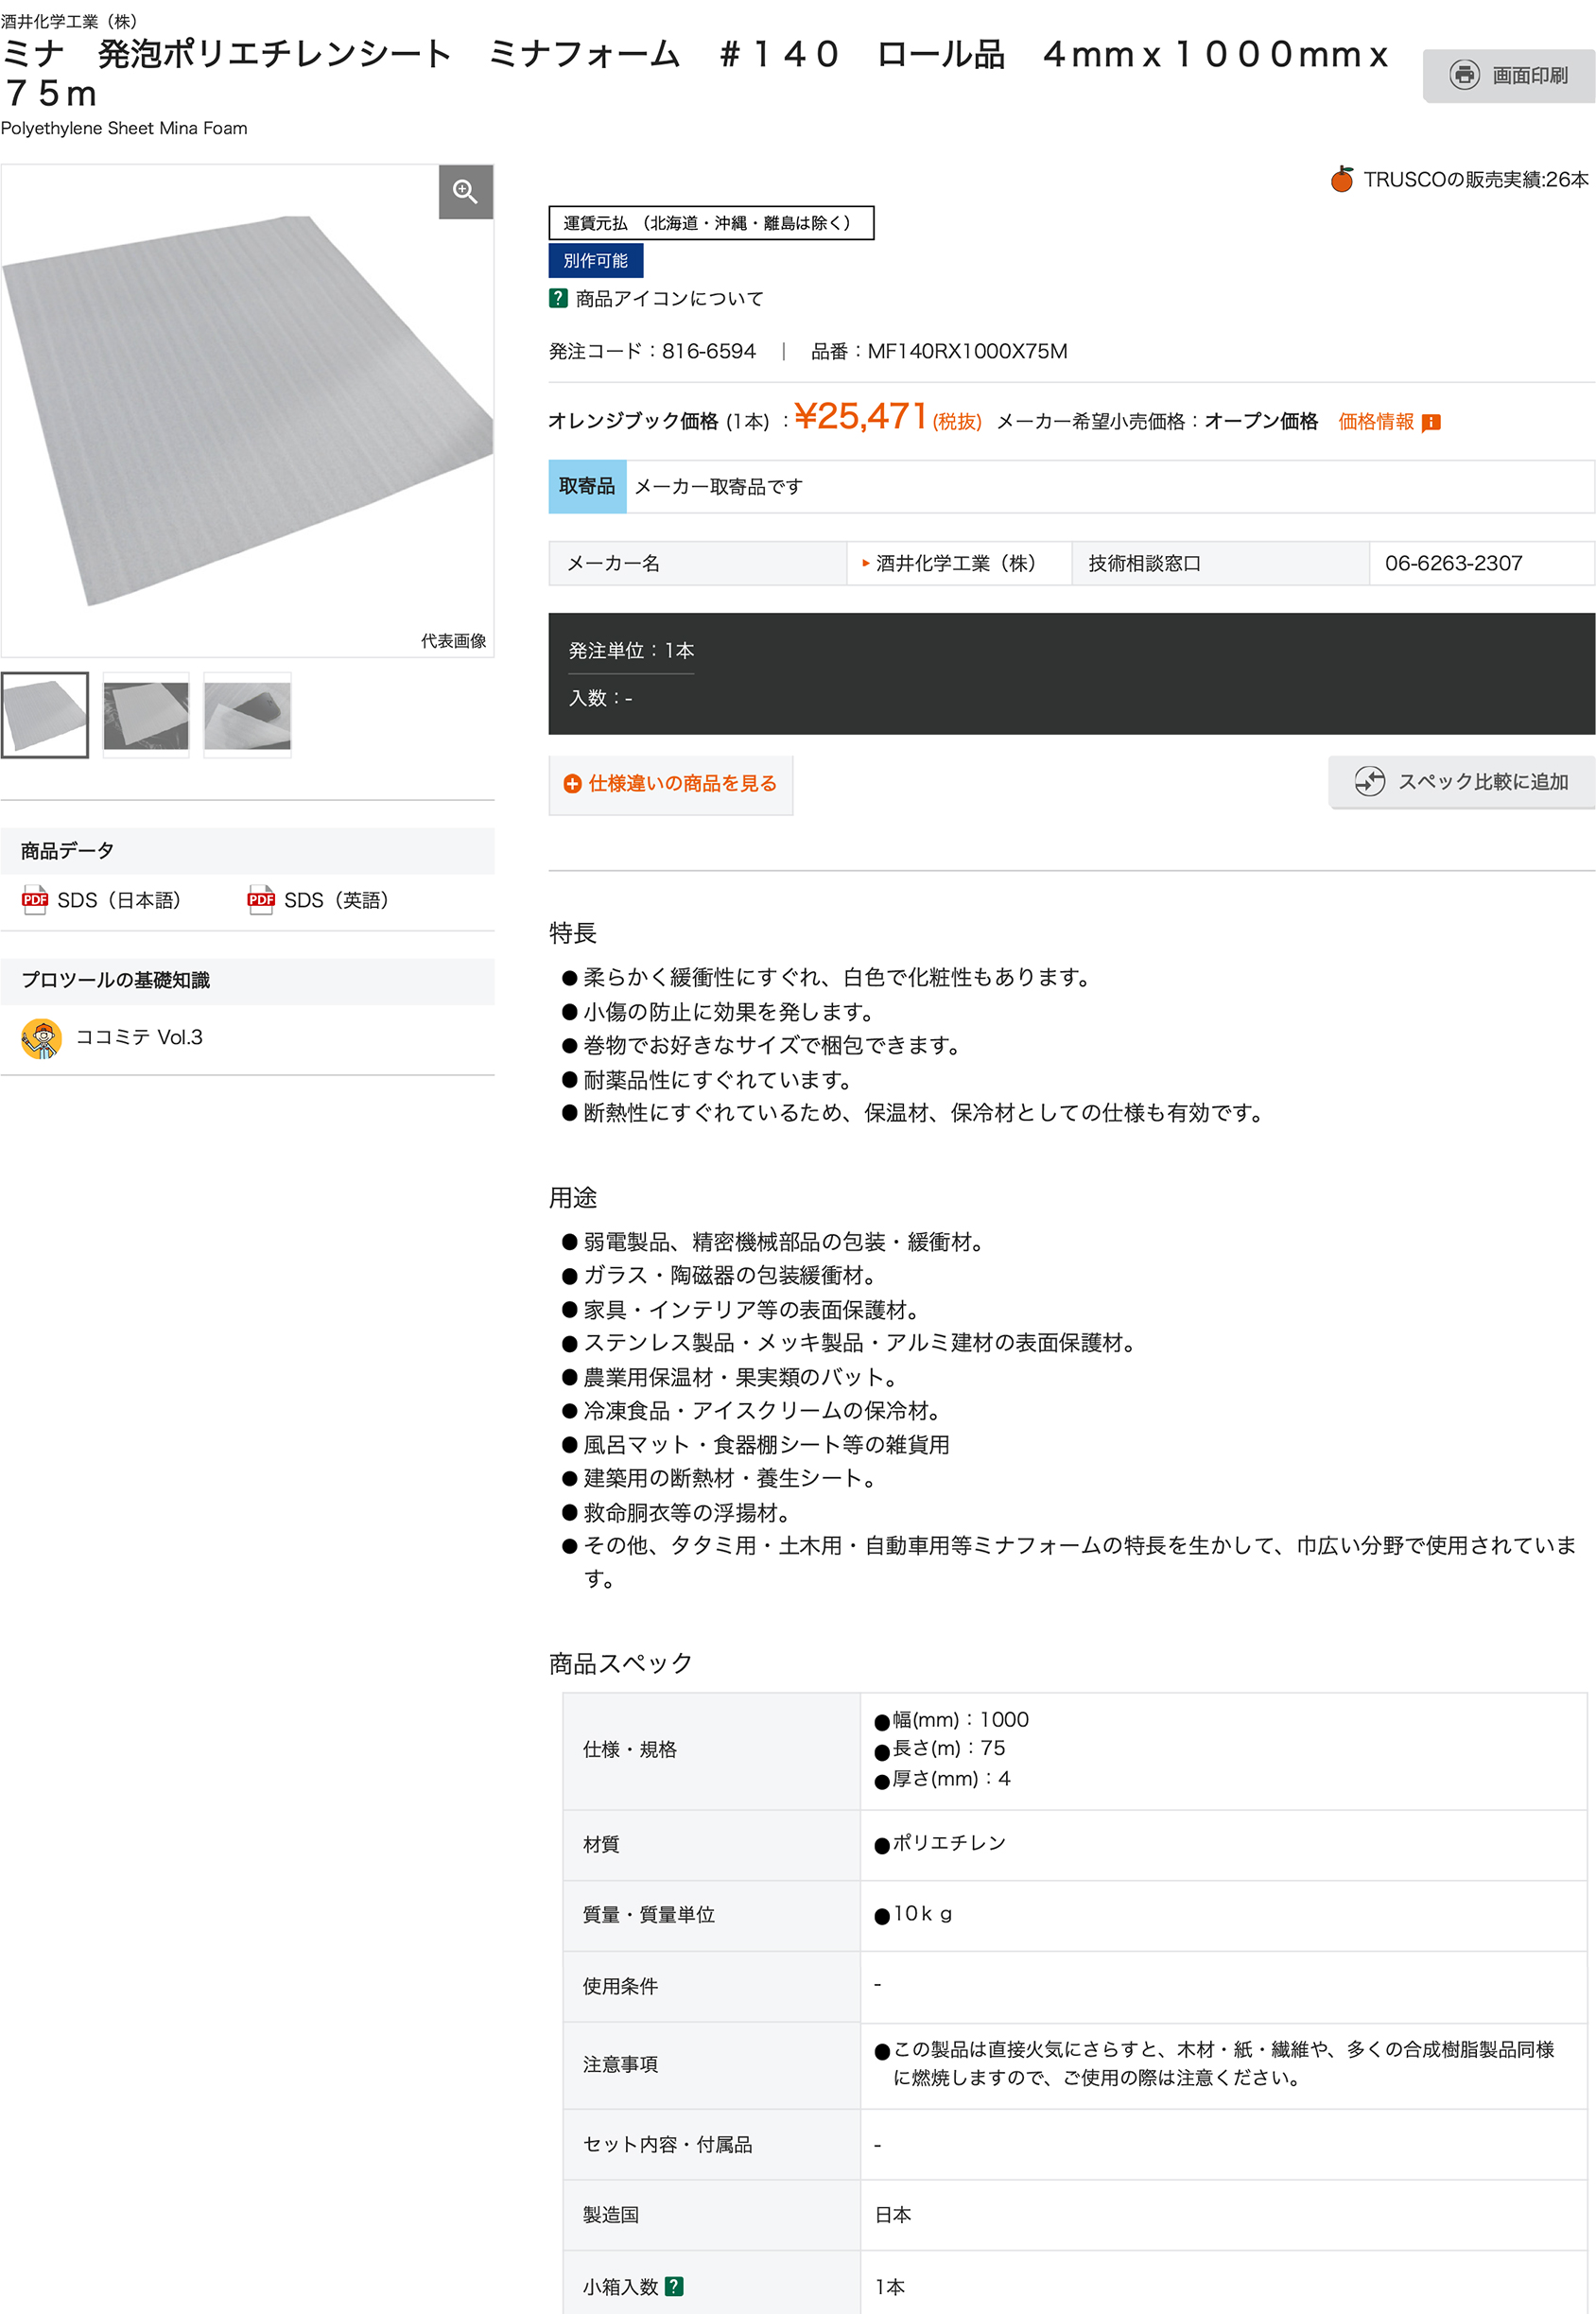The height and width of the screenshot is (2314, 1596).
Task: Click the green question icon beside 商品アイコンについて
Action: coord(558,298)
